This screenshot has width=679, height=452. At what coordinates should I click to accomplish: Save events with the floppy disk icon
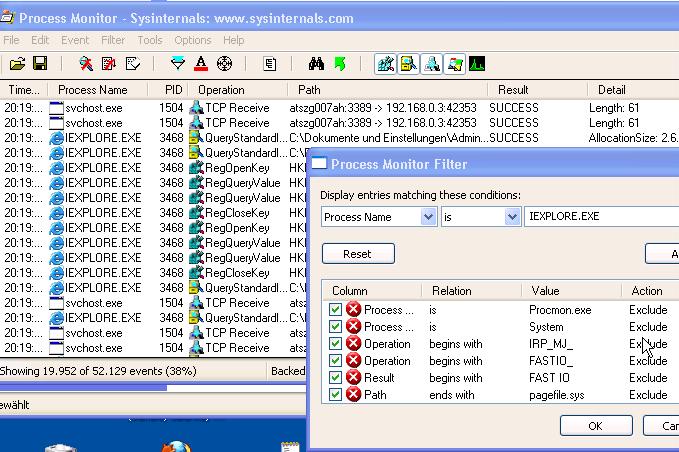pyautogui.click(x=40, y=64)
